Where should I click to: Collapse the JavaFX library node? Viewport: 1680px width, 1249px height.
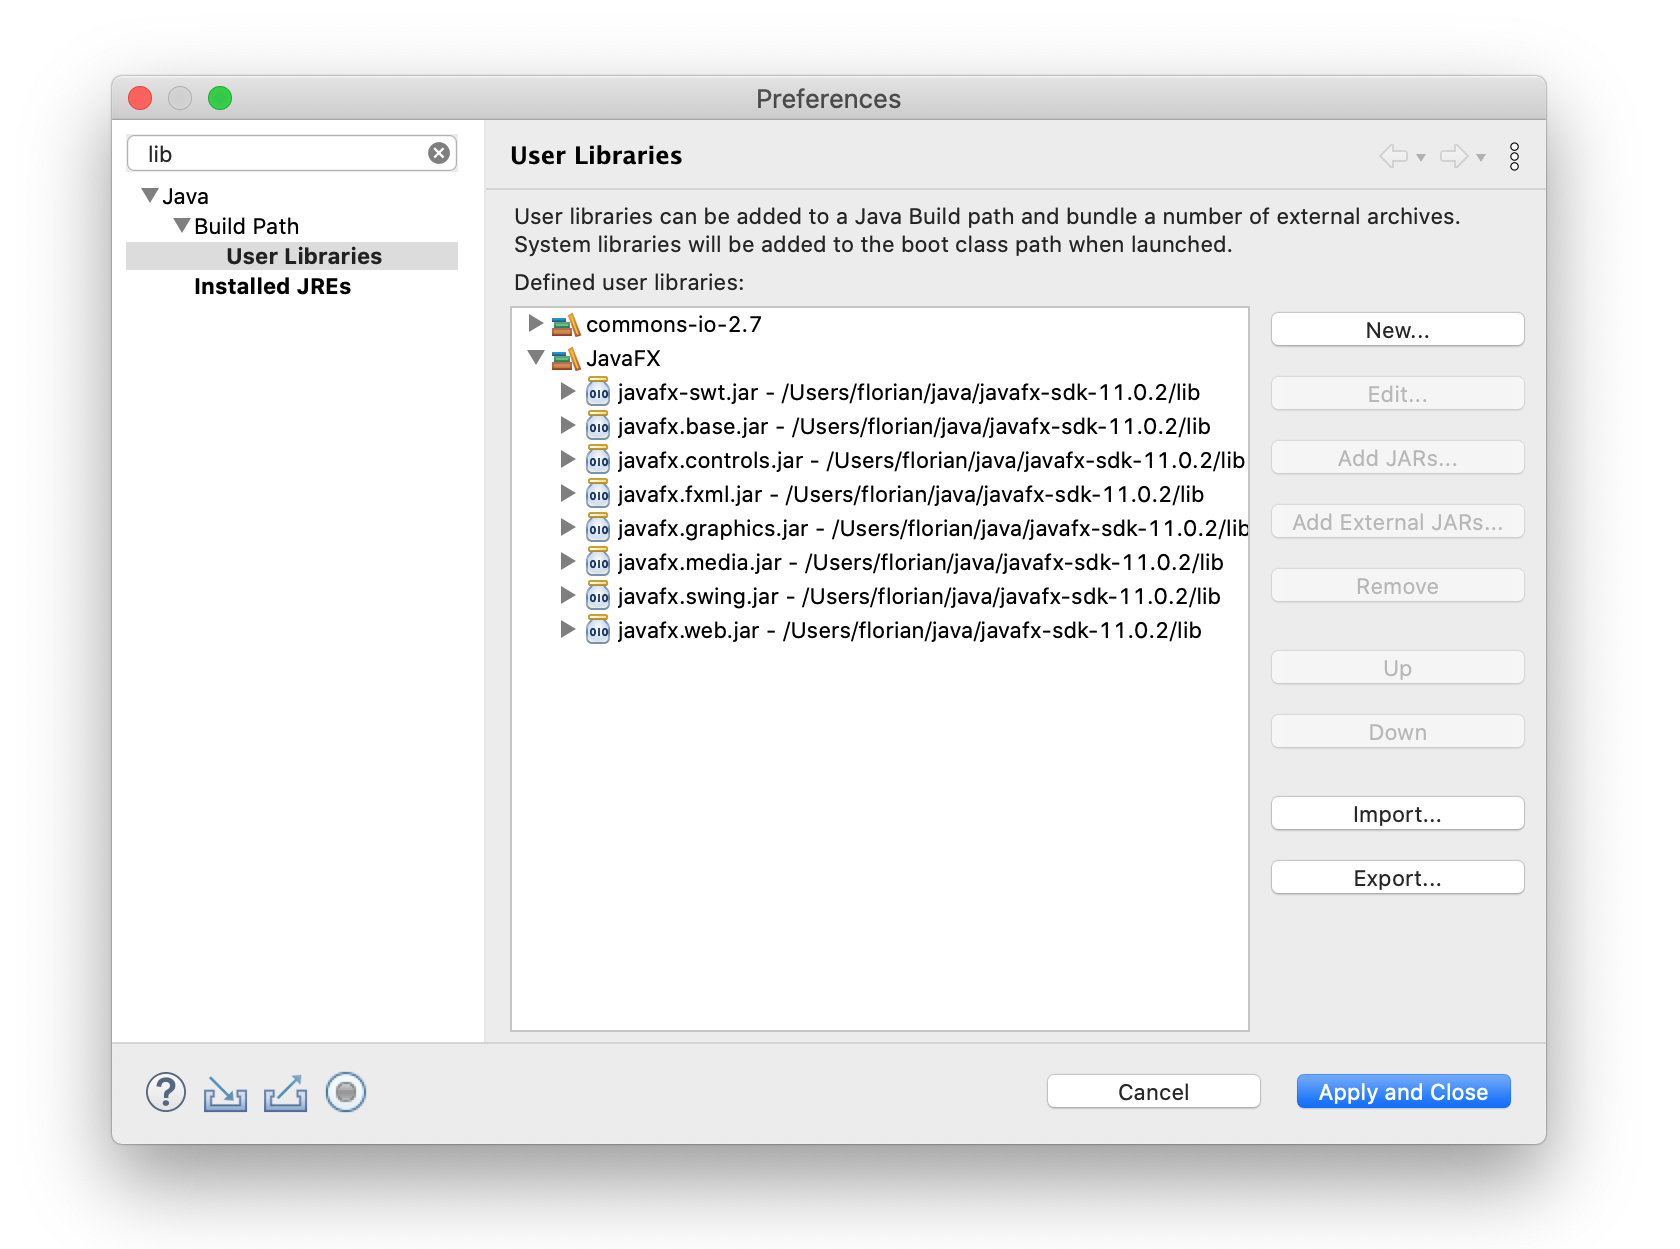click(x=535, y=357)
